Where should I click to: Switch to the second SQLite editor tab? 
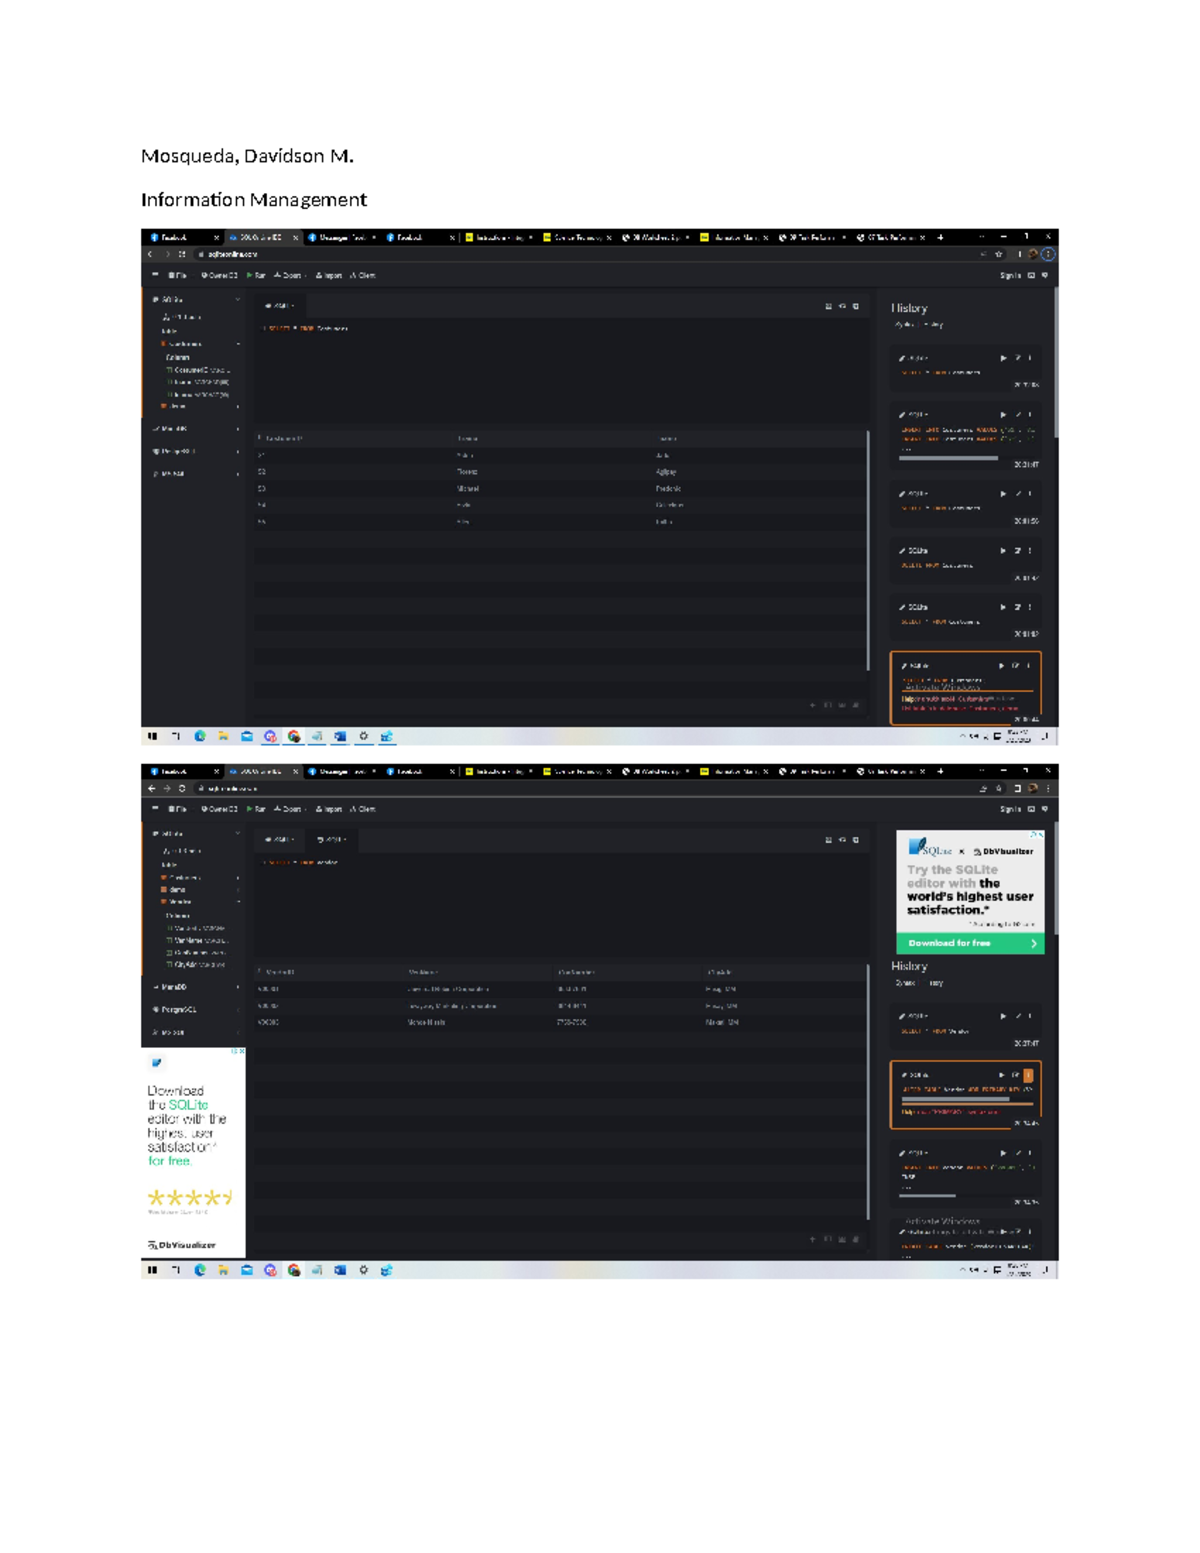(331, 840)
